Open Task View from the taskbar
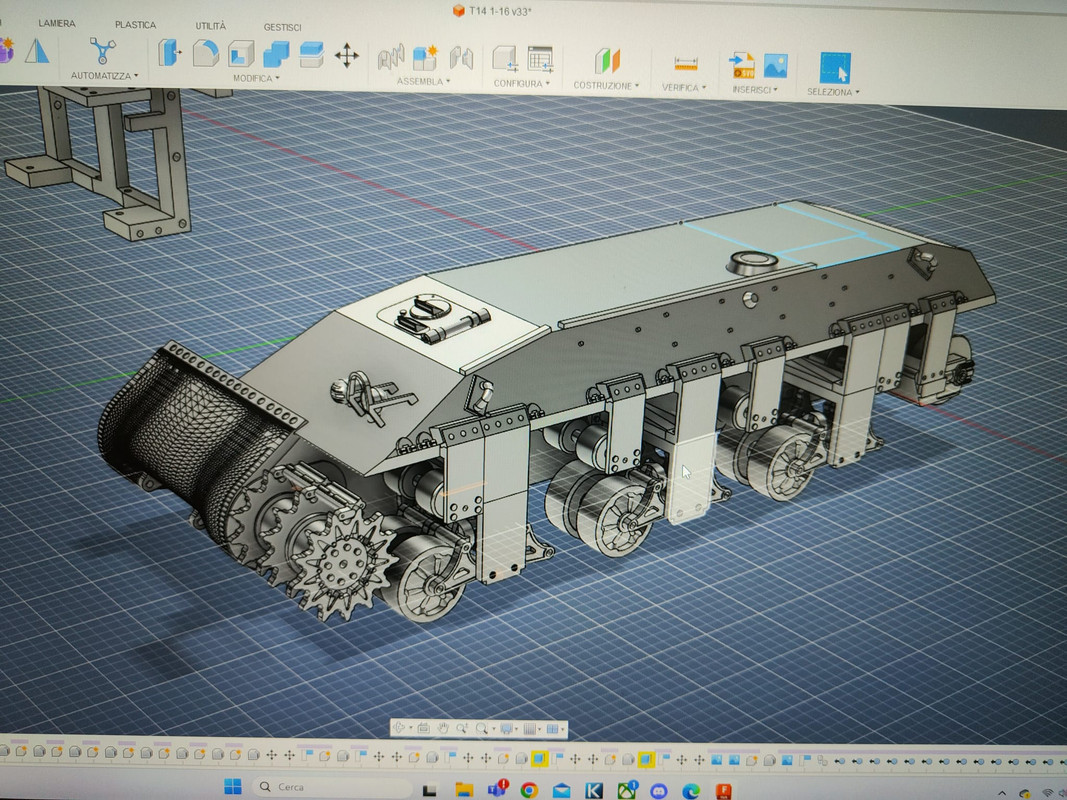 click(x=429, y=790)
